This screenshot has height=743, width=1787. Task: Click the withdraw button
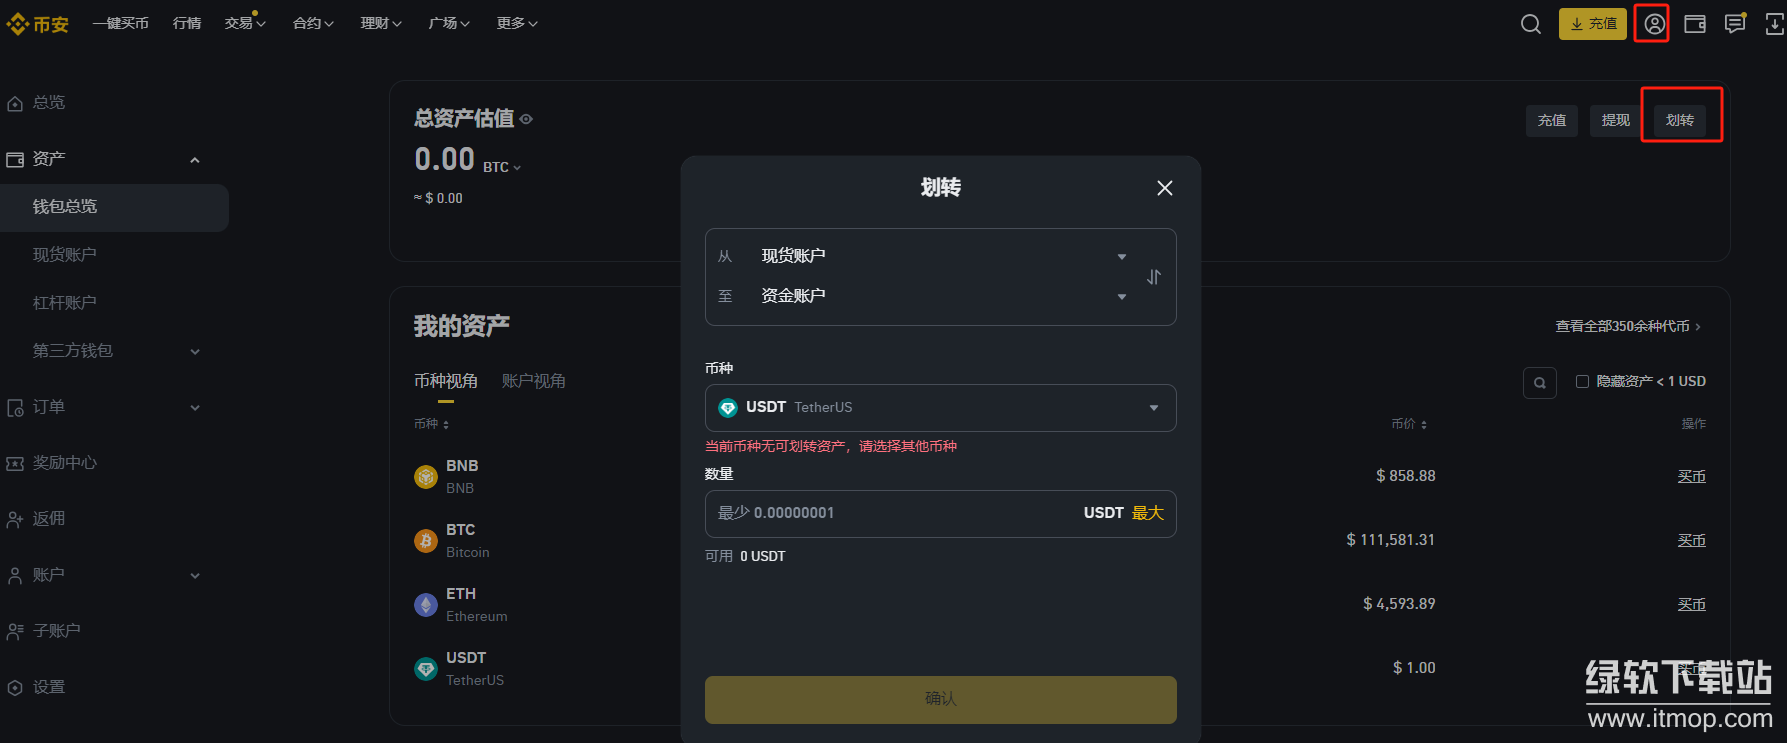(1615, 120)
